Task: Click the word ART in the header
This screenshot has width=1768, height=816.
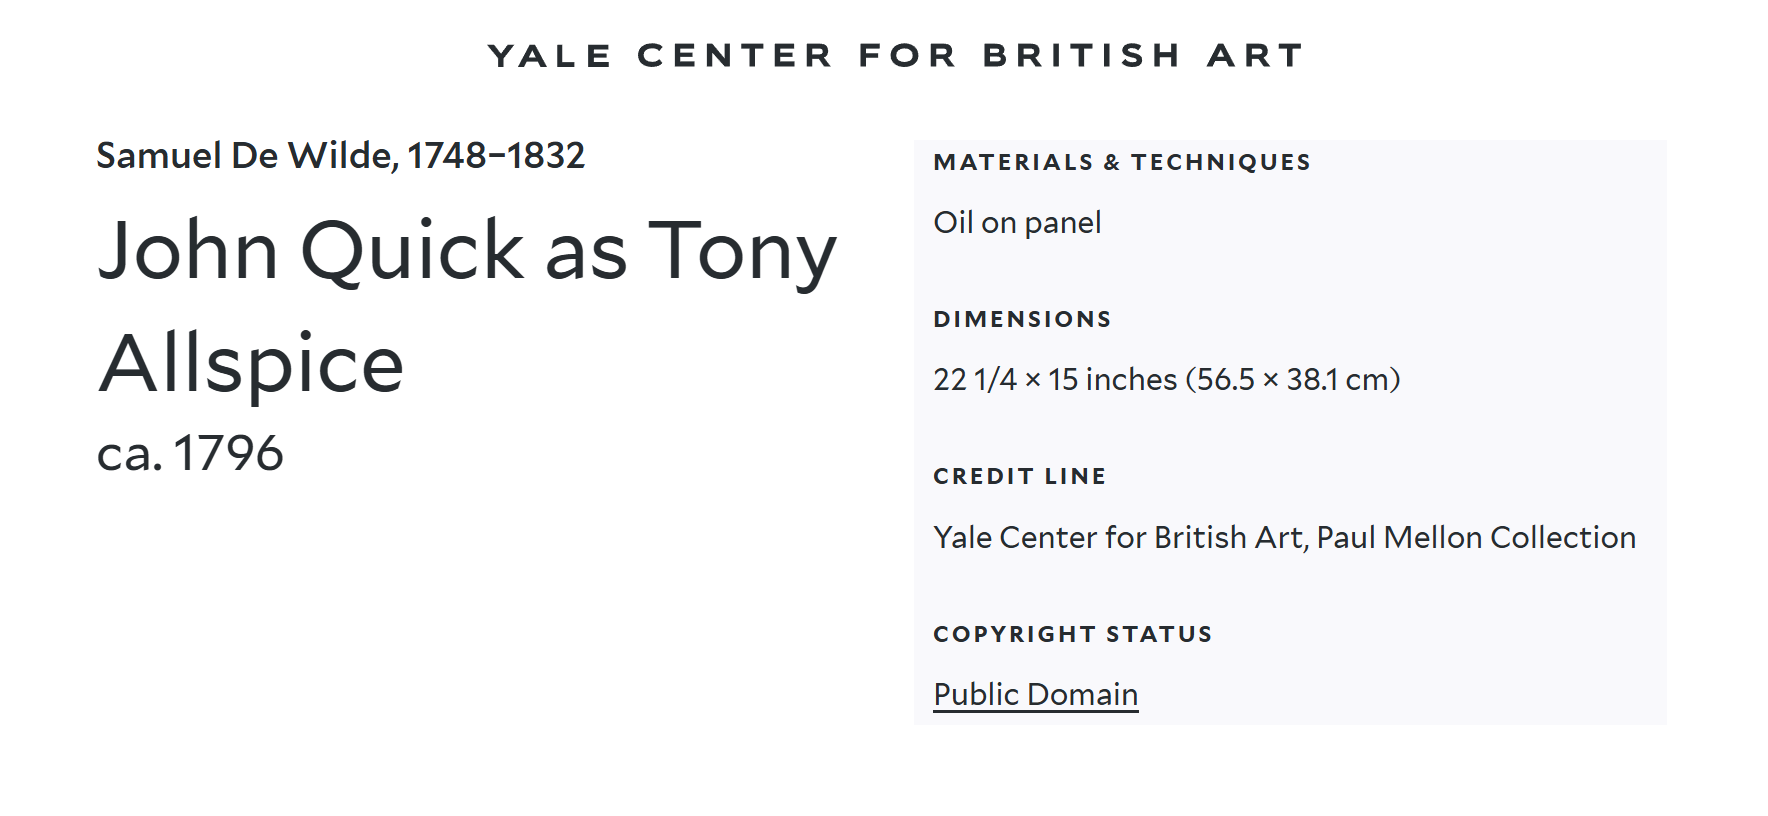Action: pos(1255,56)
